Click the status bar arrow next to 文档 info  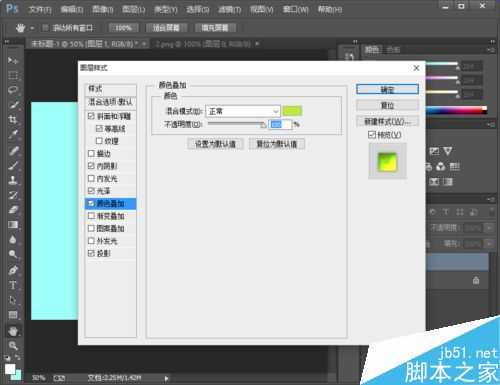166,378
